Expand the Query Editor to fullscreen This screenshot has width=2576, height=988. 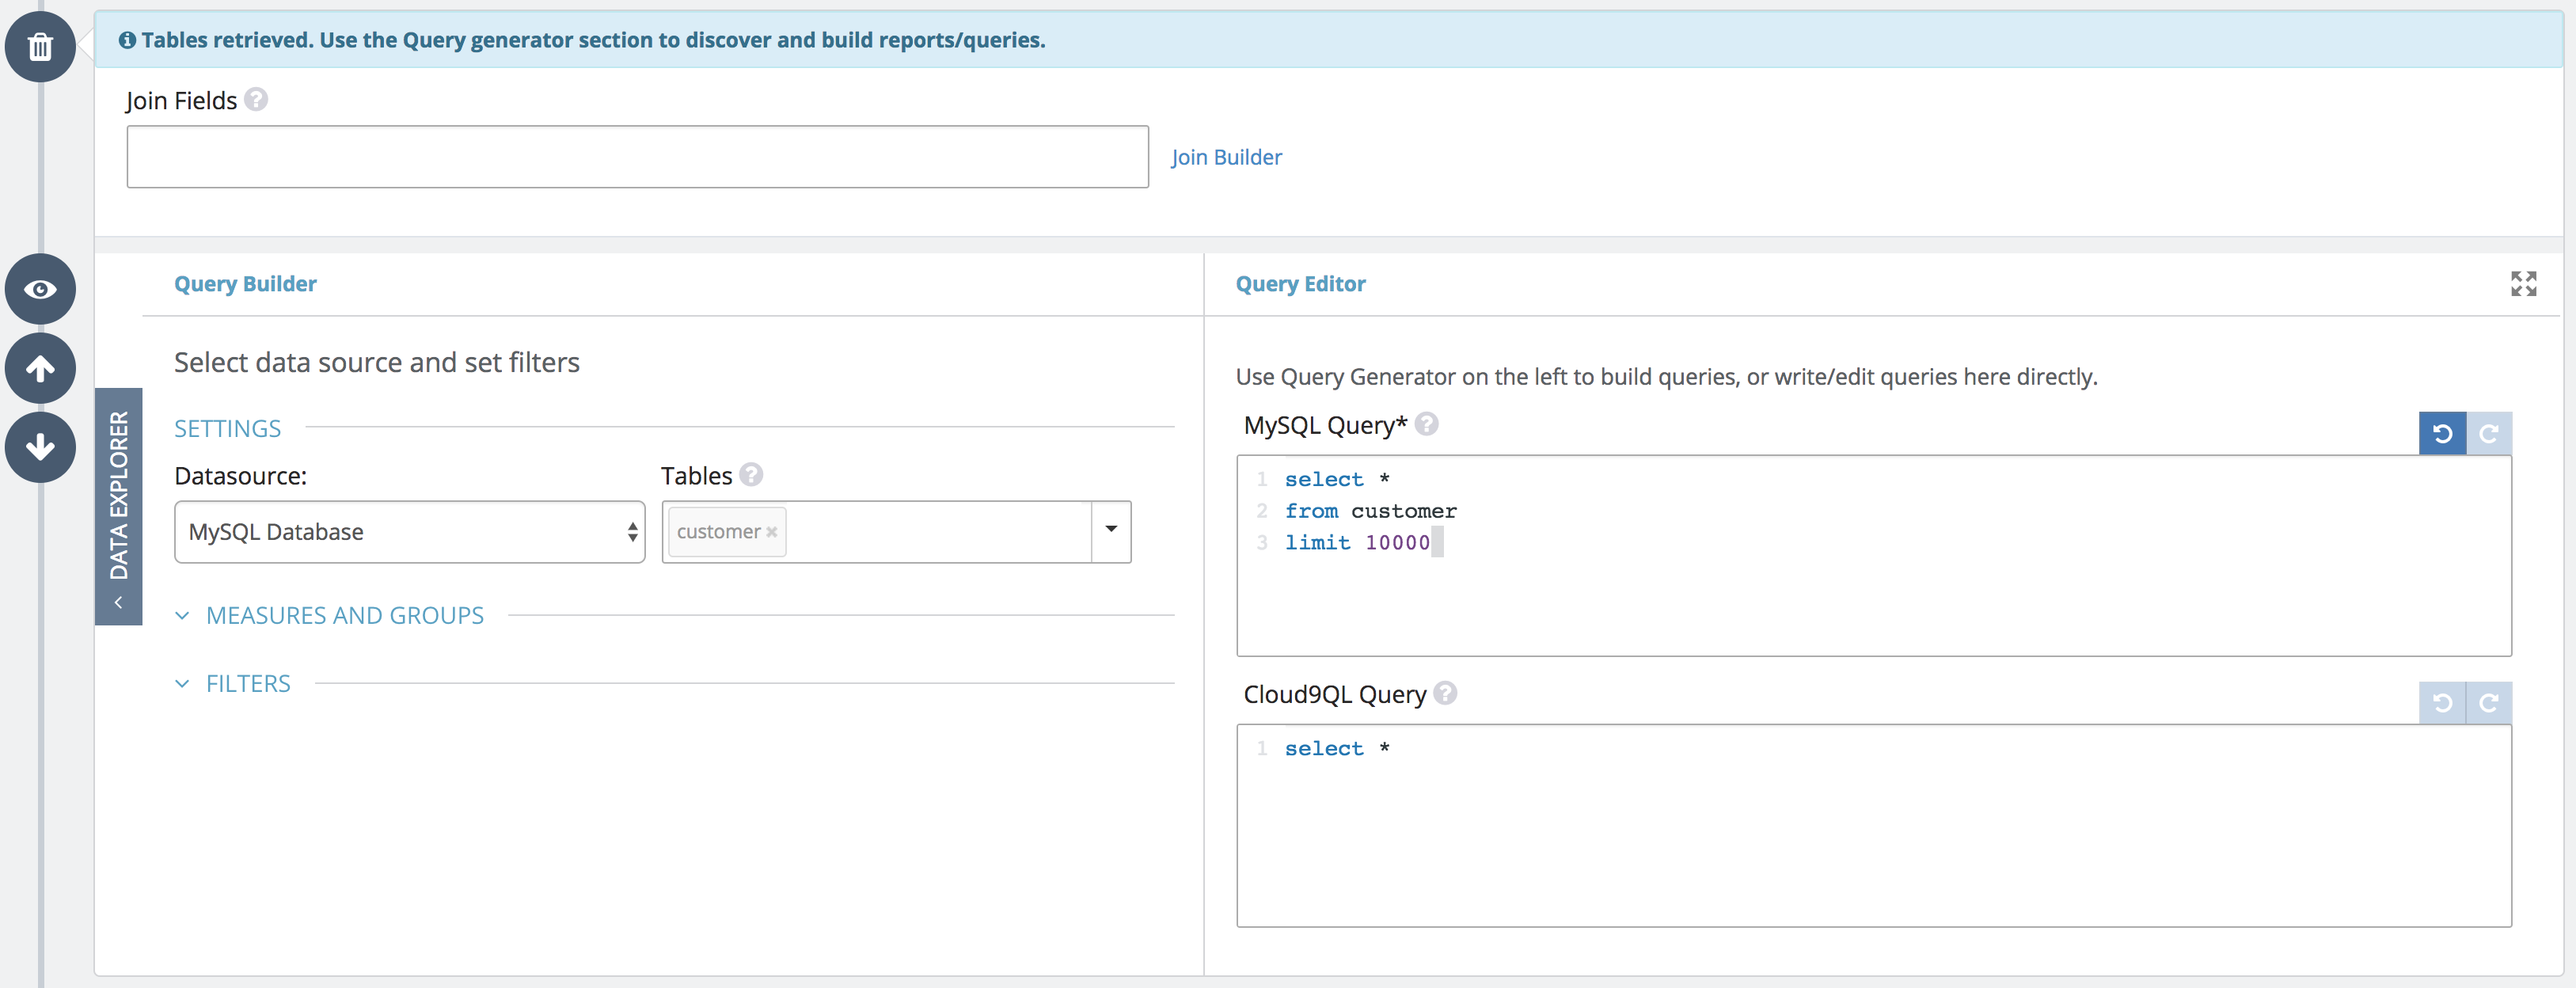[2523, 284]
